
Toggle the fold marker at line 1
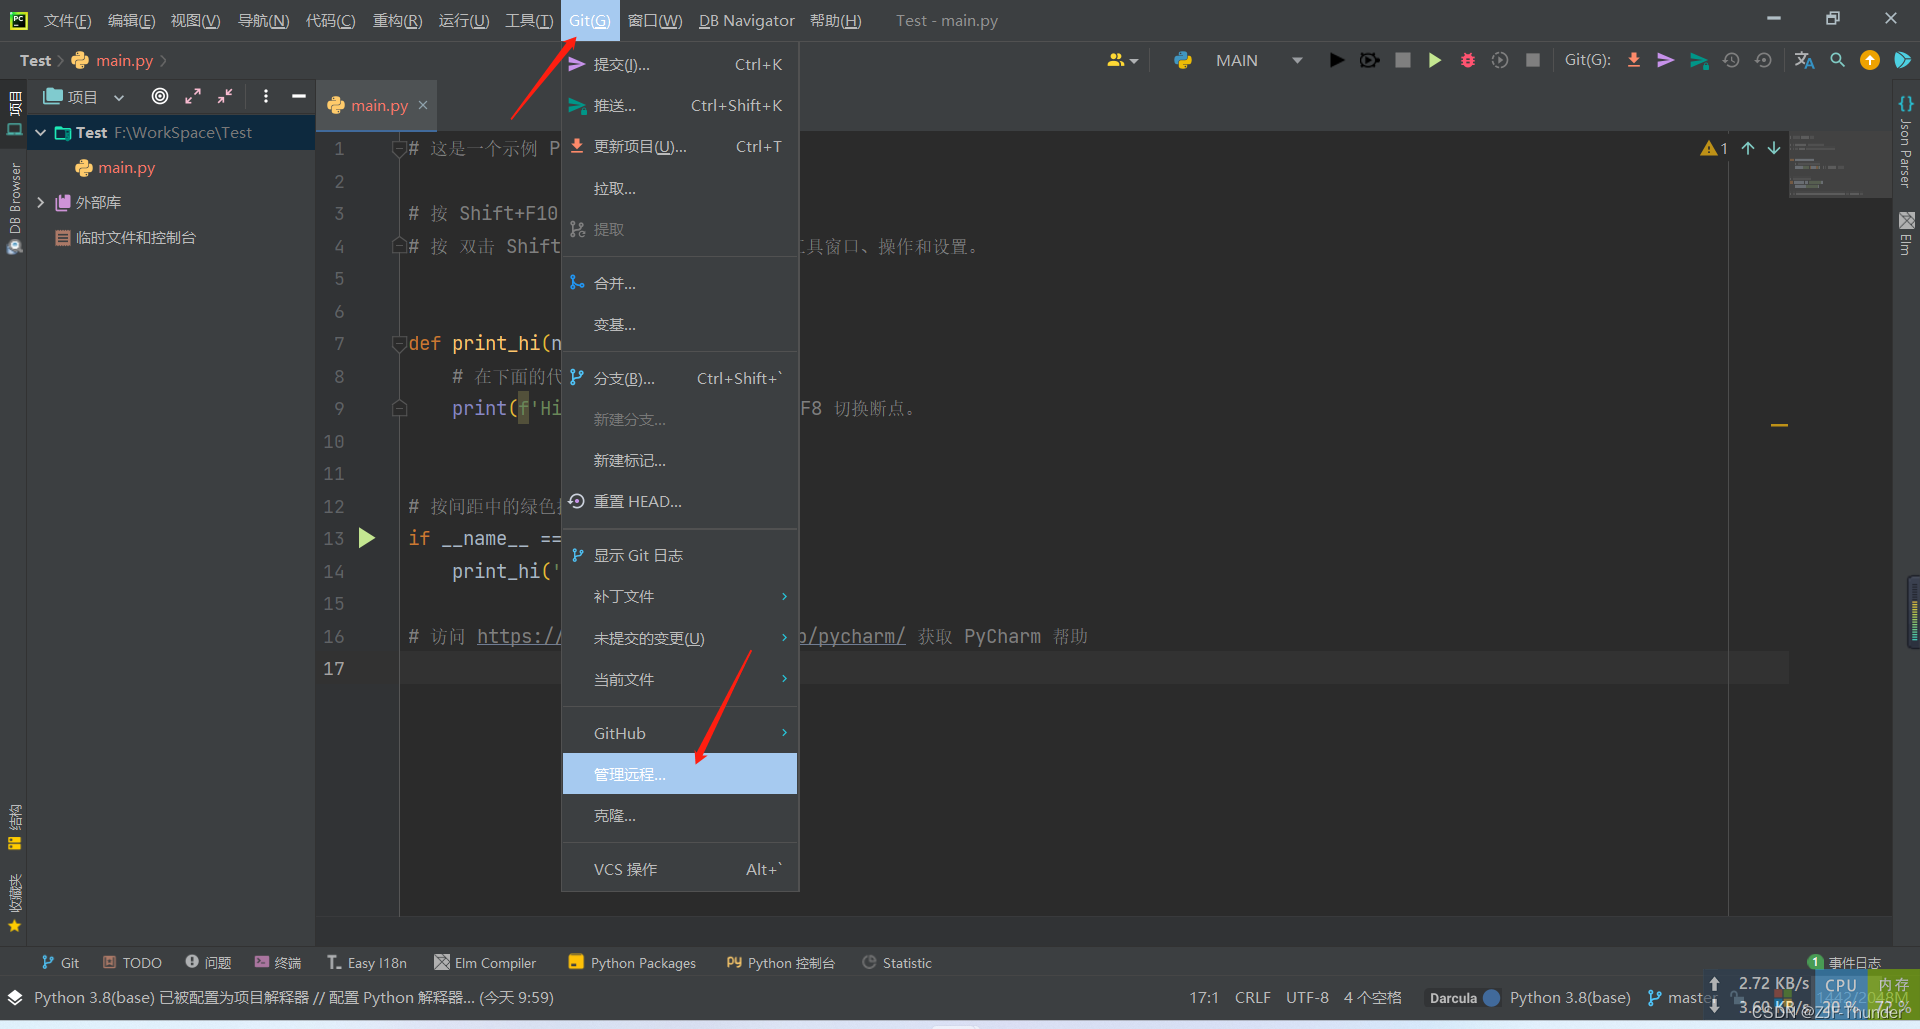point(399,149)
